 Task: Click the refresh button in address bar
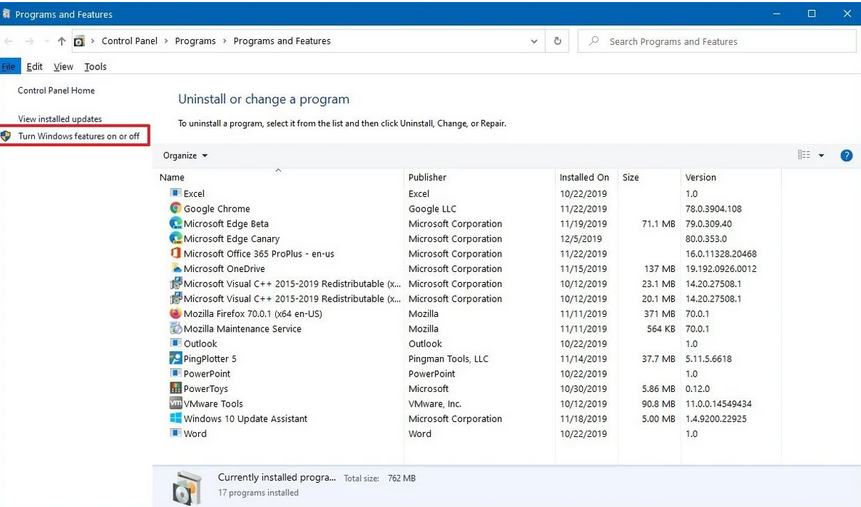[557, 41]
